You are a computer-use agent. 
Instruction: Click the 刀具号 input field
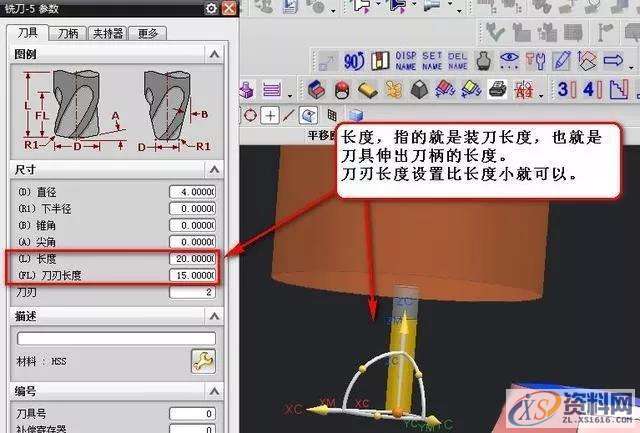coord(193,413)
